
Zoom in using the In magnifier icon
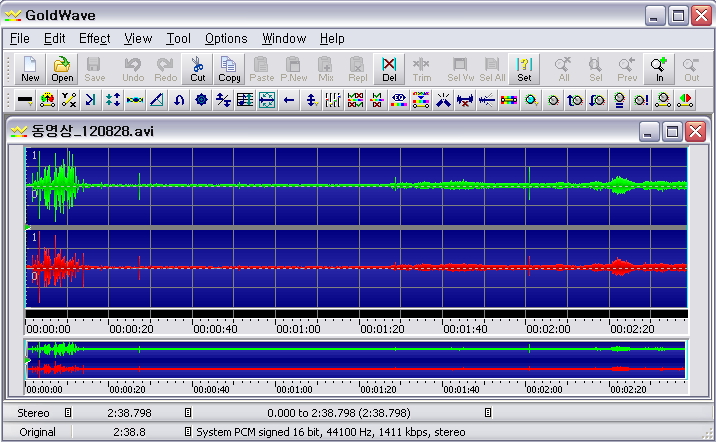(x=659, y=68)
